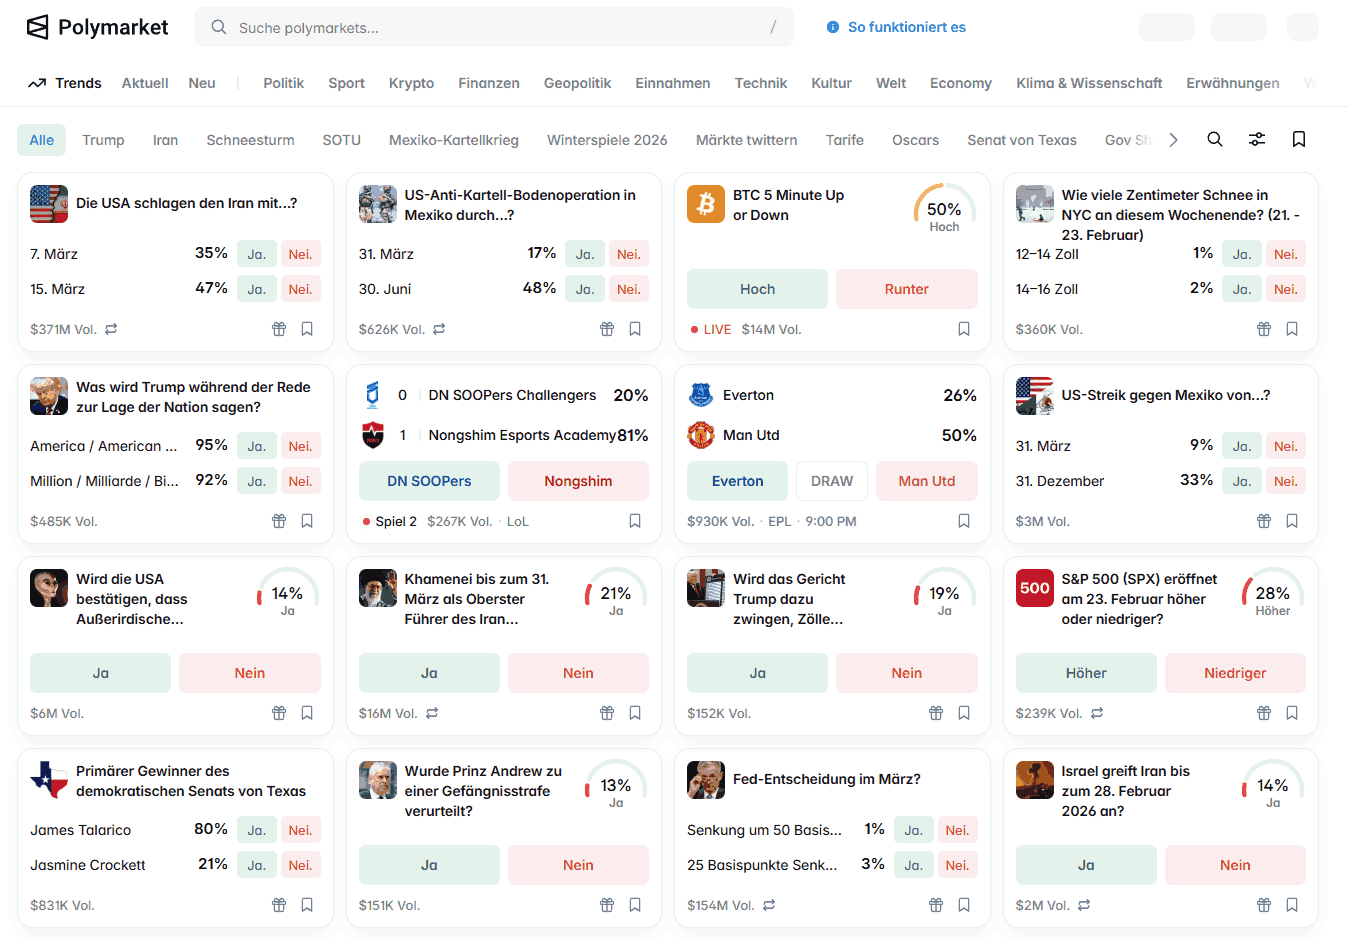The image size is (1348, 940).
Task: Click gift icon on Iran strike market card
Action: pyautogui.click(x=279, y=329)
